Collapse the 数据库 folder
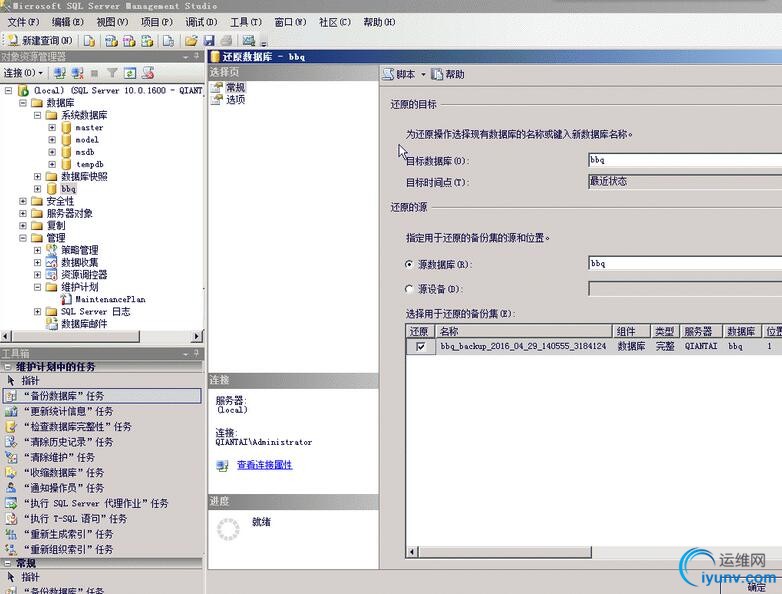This screenshot has width=782, height=594. [x=22, y=103]
